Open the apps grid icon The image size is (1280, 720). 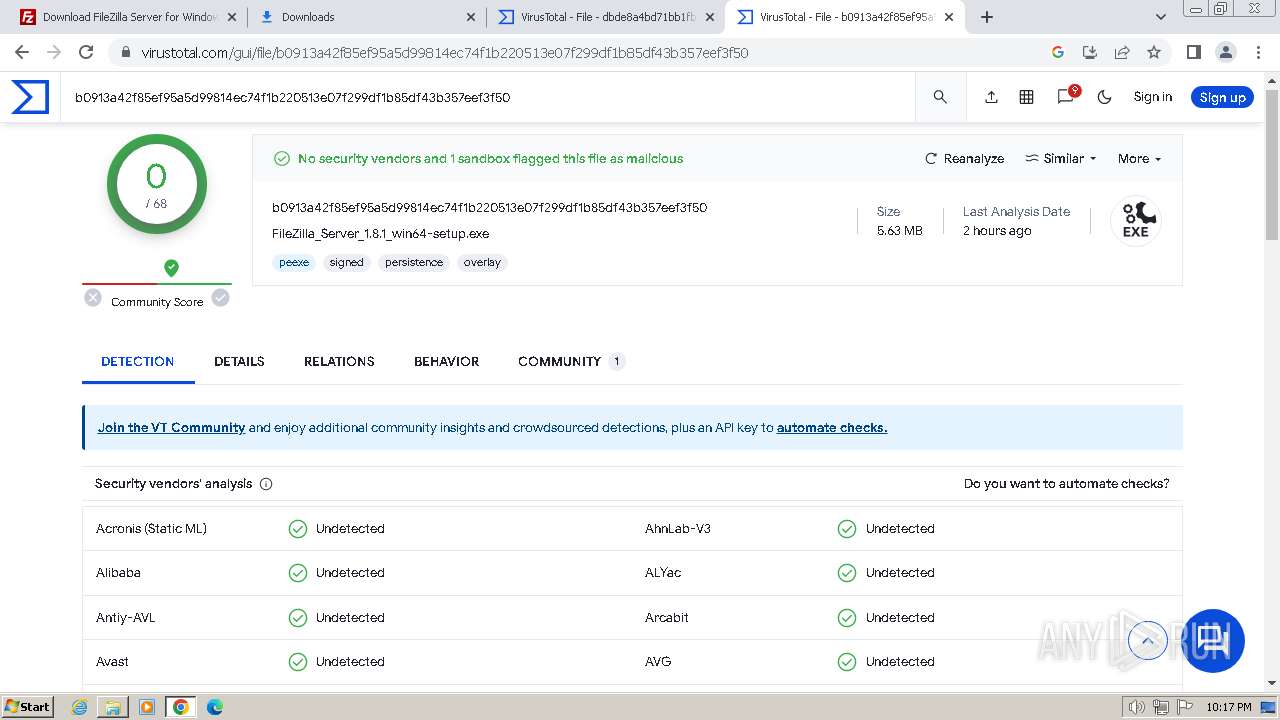pos(1026,97)
